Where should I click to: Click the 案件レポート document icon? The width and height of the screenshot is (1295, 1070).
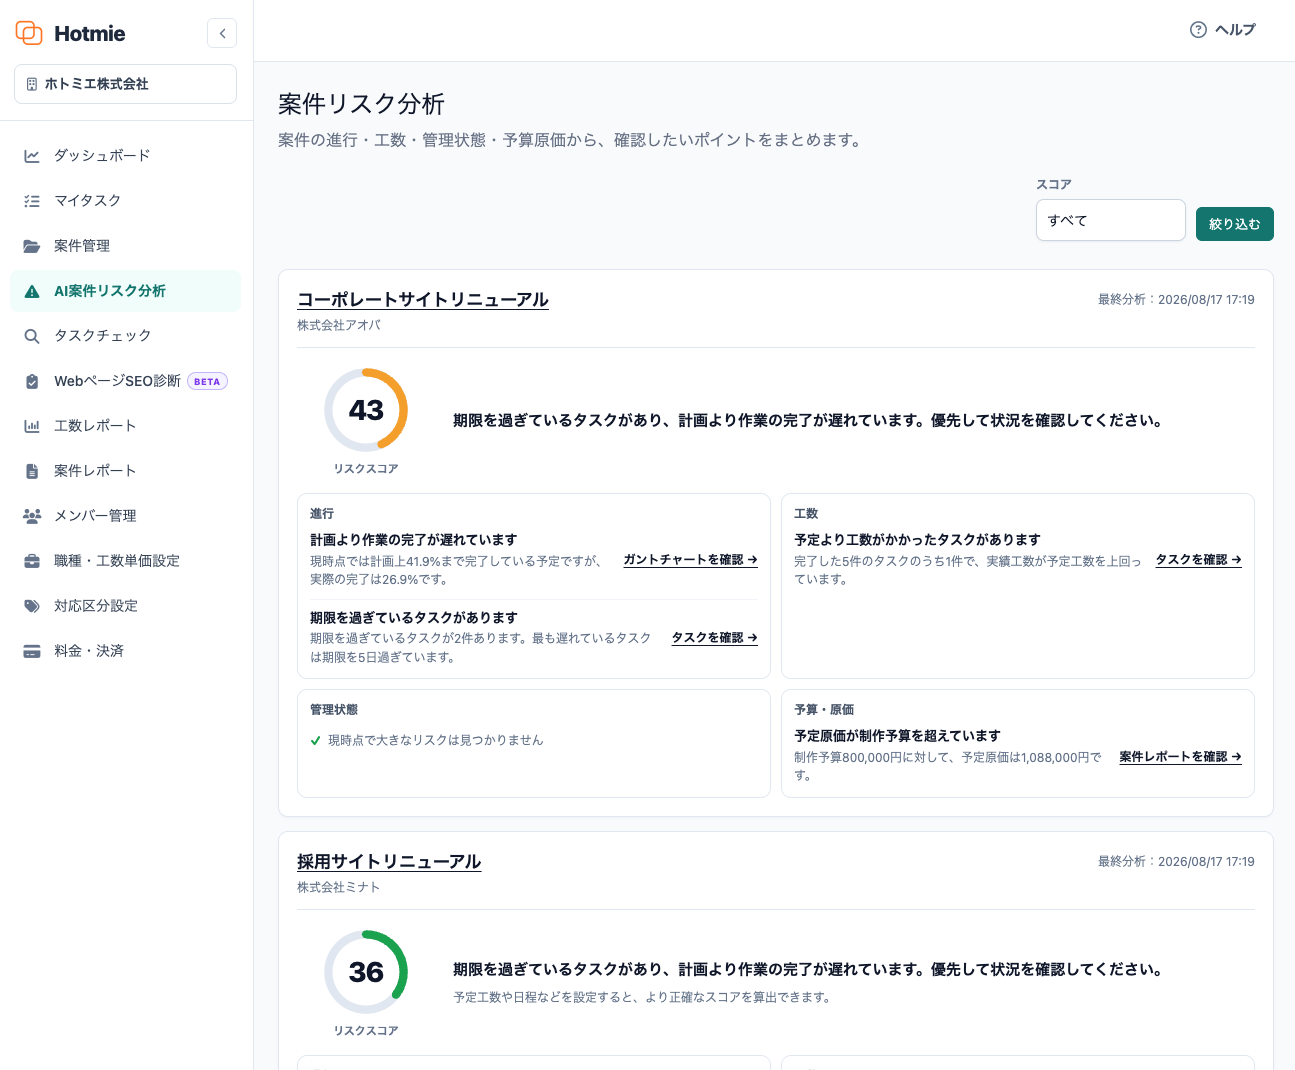coord(32,471)
